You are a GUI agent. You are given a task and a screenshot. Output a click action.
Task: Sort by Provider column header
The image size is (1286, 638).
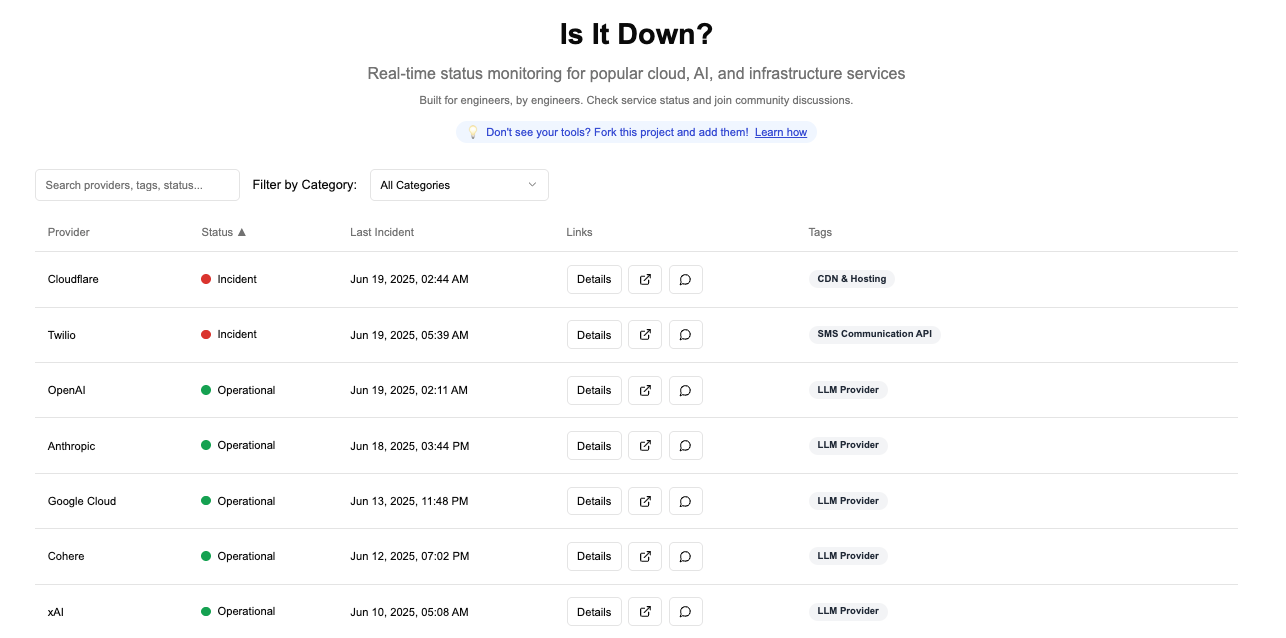[69, 232]
